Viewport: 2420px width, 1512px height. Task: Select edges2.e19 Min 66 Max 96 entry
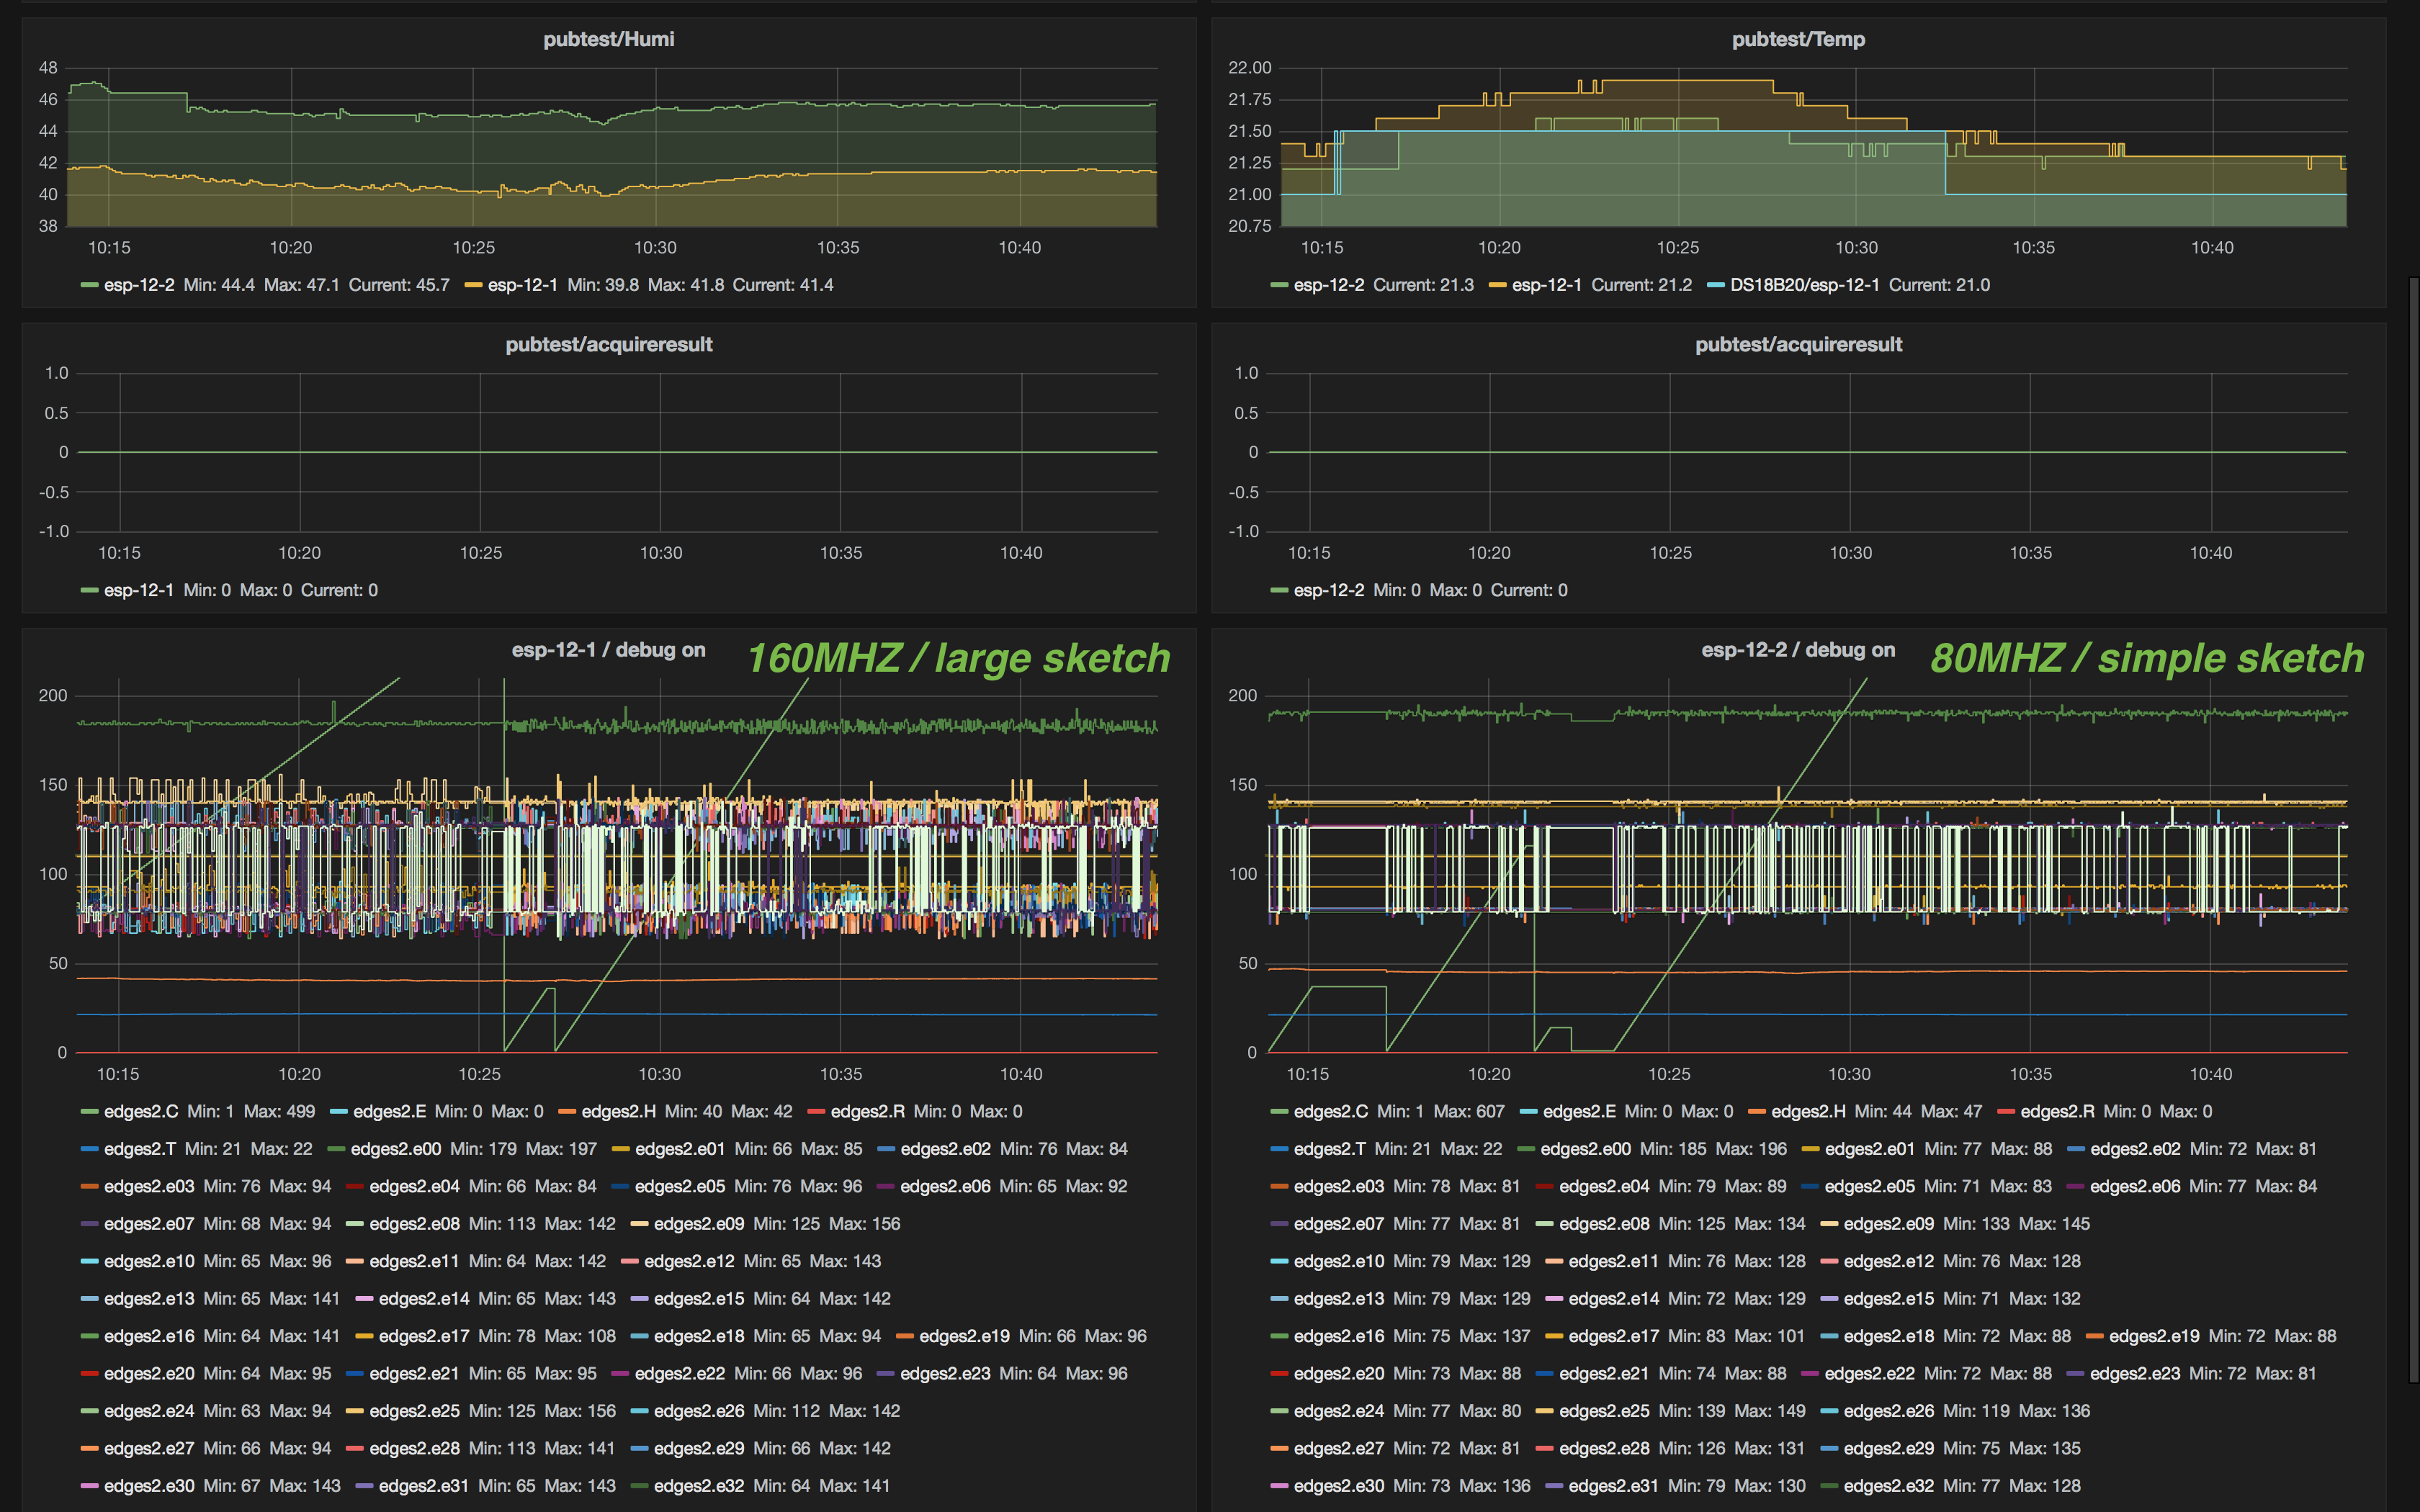965,1336
